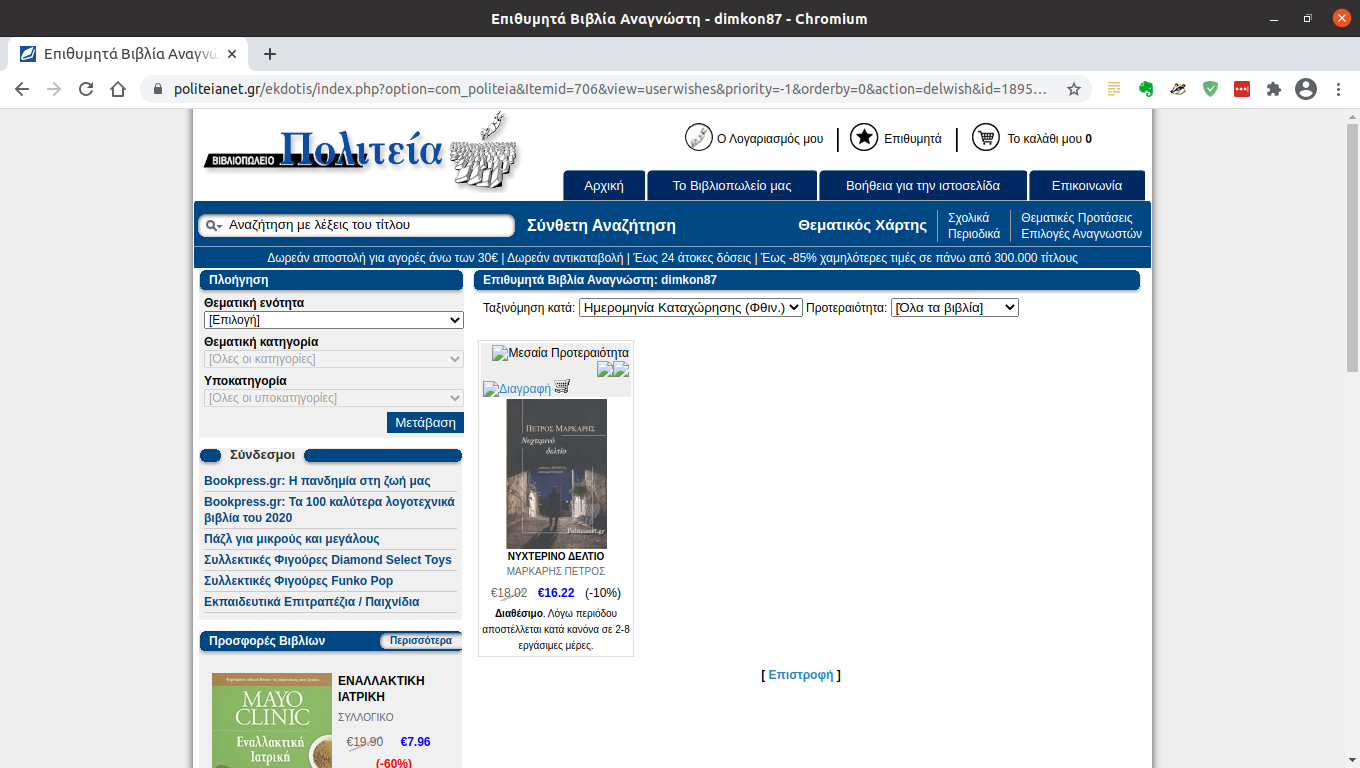Viewport: 1360px width, 768px height.
Task: Click the lock icon in address bar
Action: [157, 89]
